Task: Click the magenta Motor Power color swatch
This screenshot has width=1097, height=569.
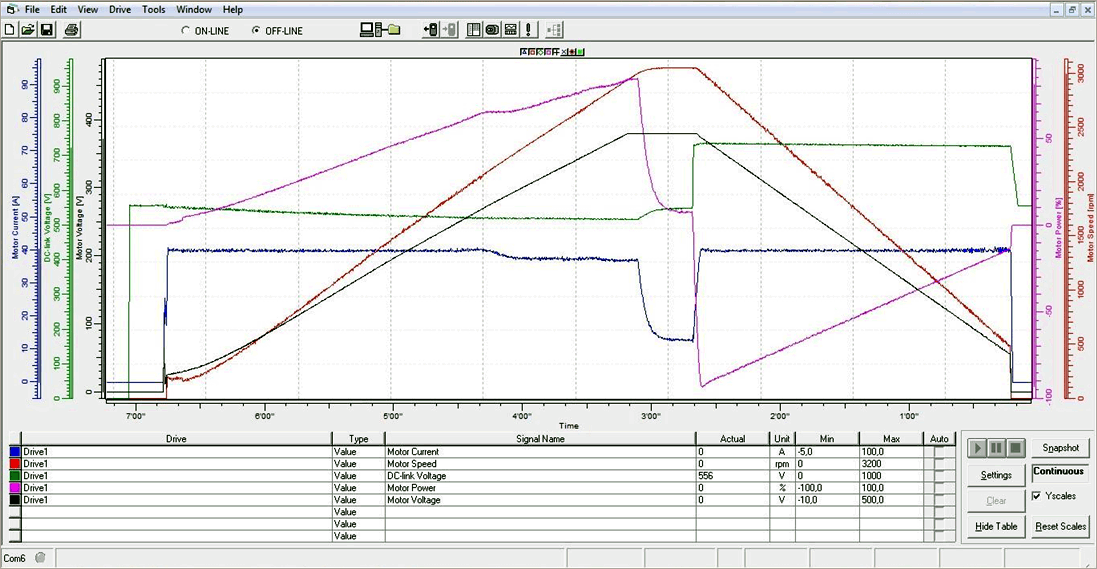Action: (15, 488)
